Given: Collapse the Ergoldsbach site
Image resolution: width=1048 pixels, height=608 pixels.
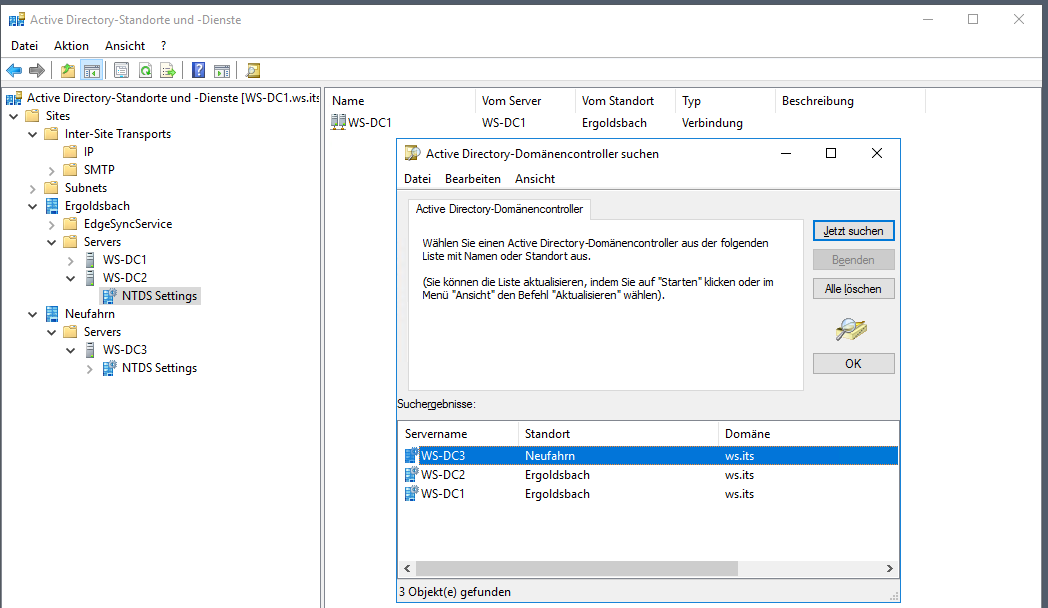Looking at the screenshot, I should pos(32,206).
